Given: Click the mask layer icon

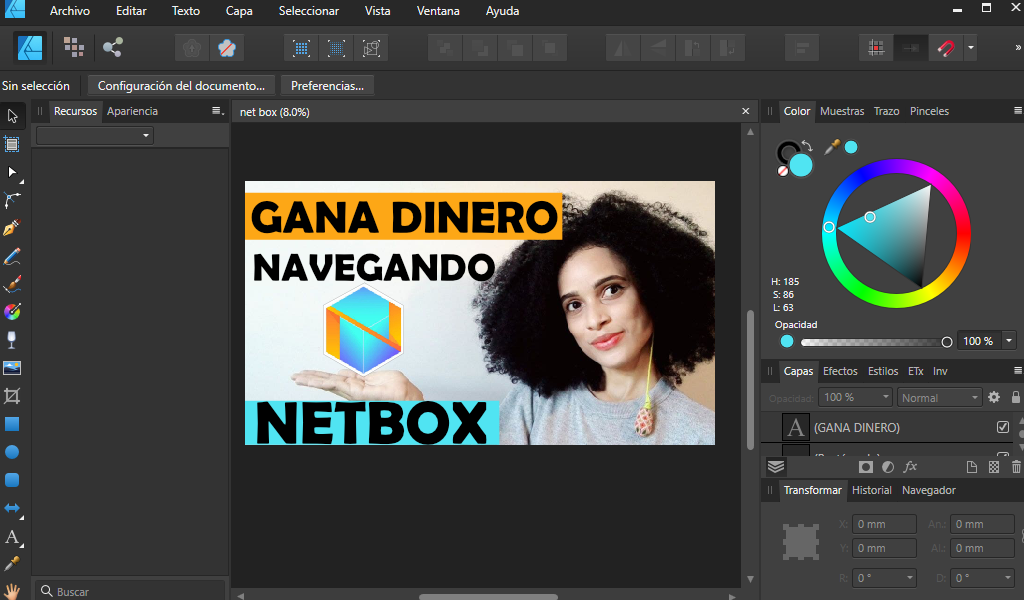Looking at the screenshot, I should click(x=865, y=467).
